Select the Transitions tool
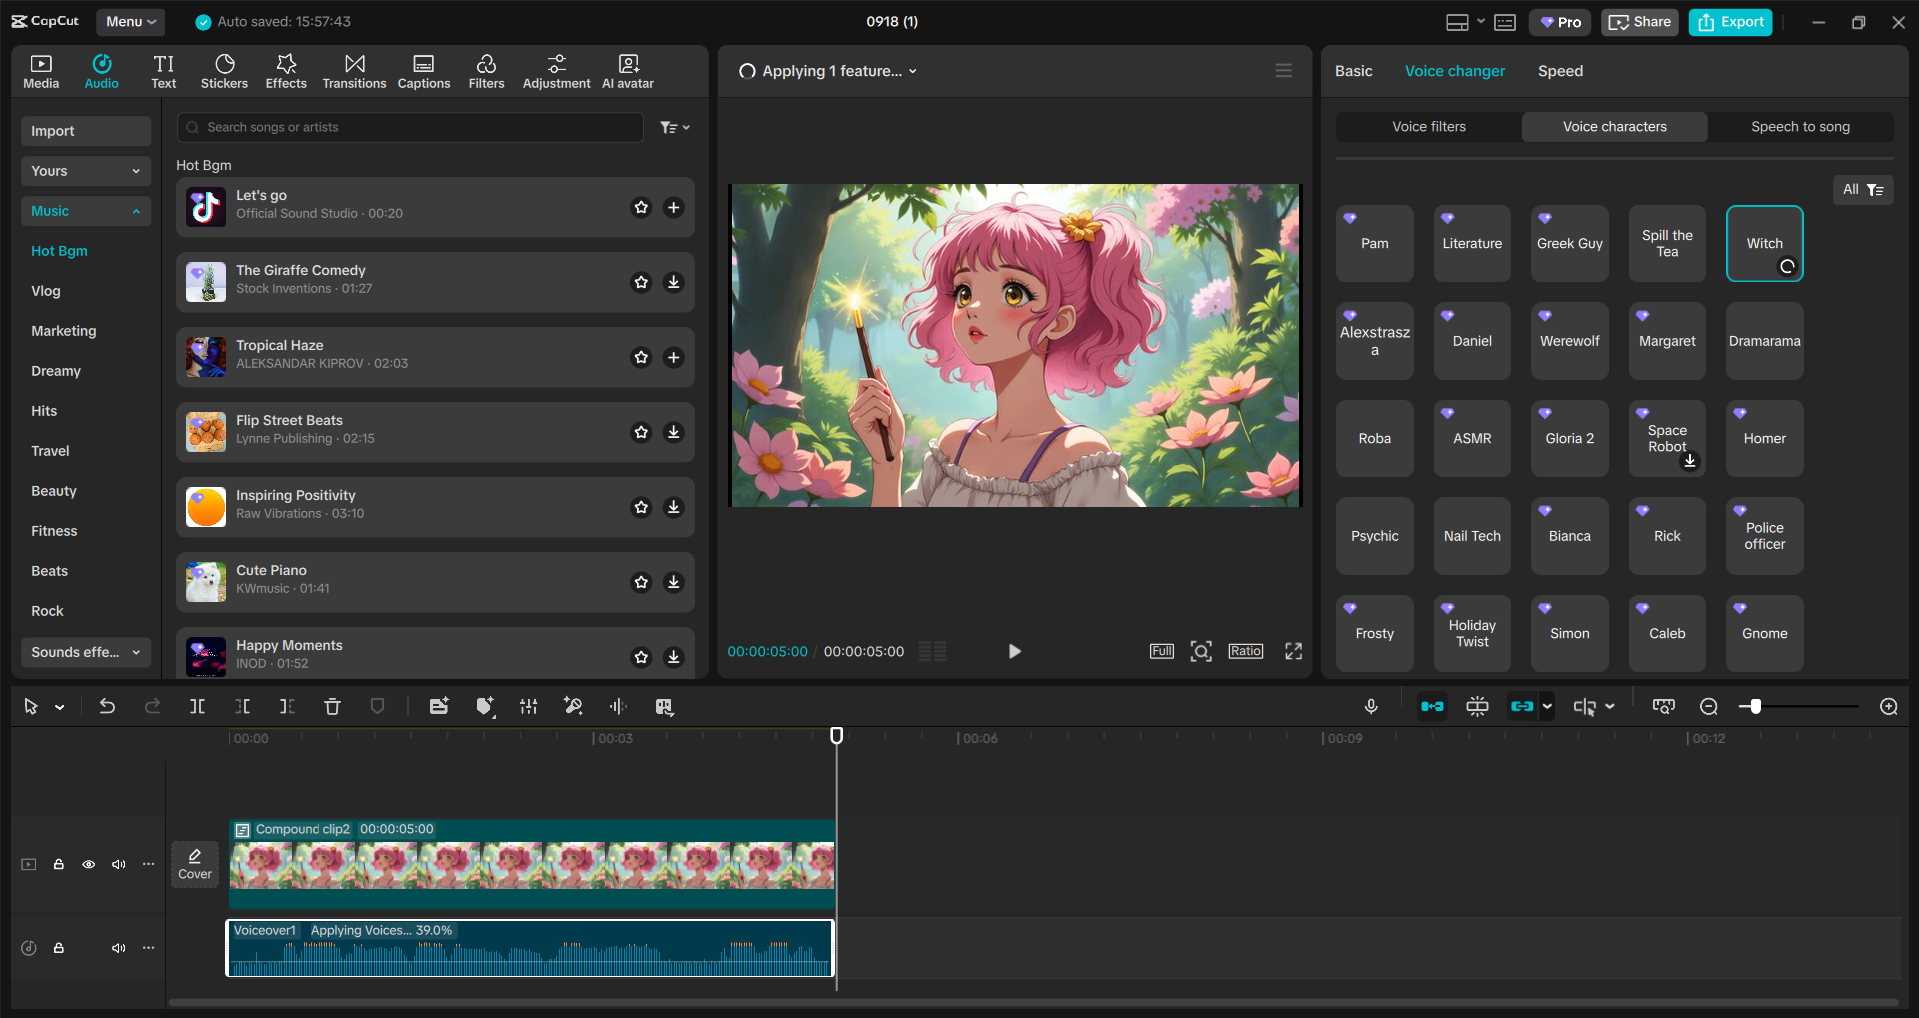The image size is (1919, 1018). 354,70
